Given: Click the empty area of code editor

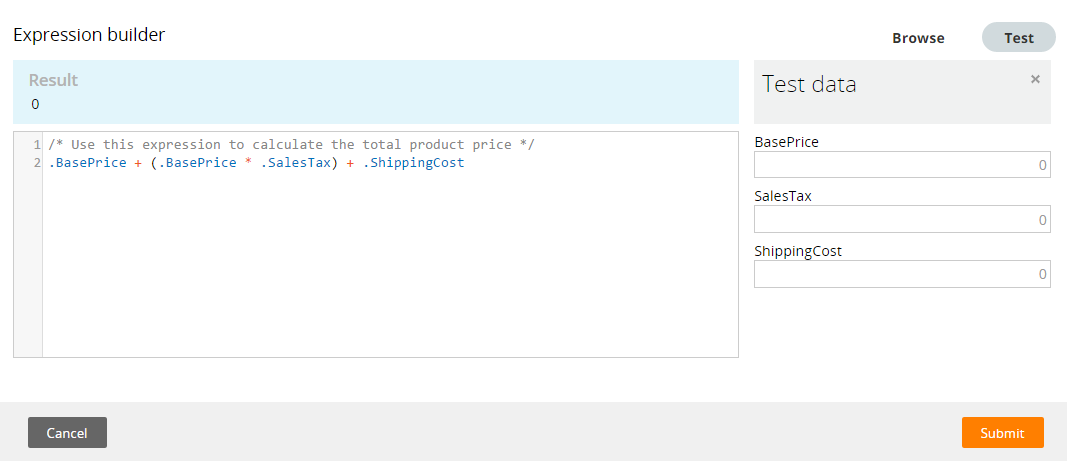Looking at the screenshot, I should pyautogui.click(x=390, y=266).
